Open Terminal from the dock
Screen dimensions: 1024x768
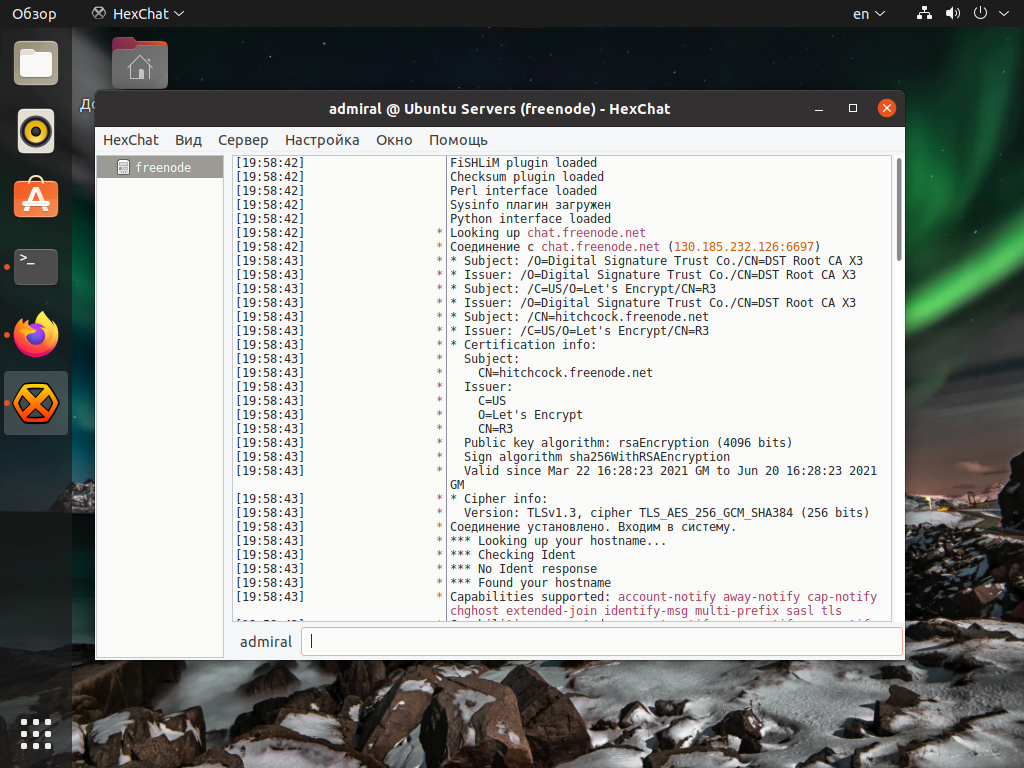click(x=36, y=266)
